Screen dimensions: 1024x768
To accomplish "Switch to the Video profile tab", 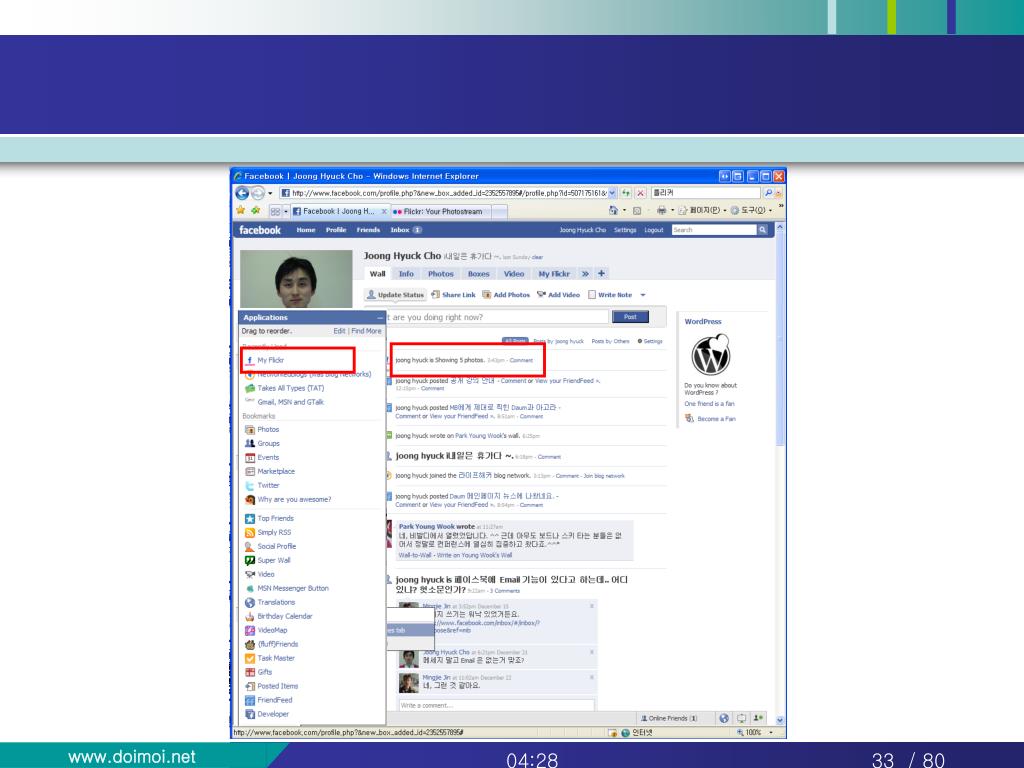I will 514,274.
